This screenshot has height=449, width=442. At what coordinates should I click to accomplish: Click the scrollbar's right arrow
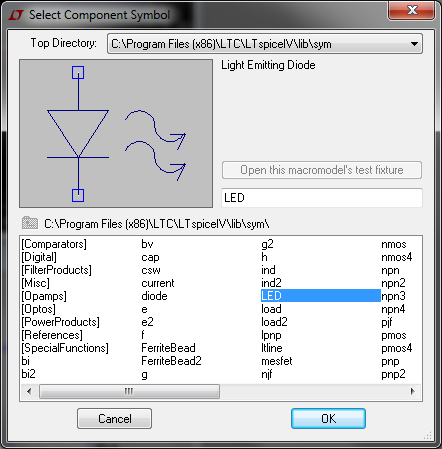tap(413, 391)
